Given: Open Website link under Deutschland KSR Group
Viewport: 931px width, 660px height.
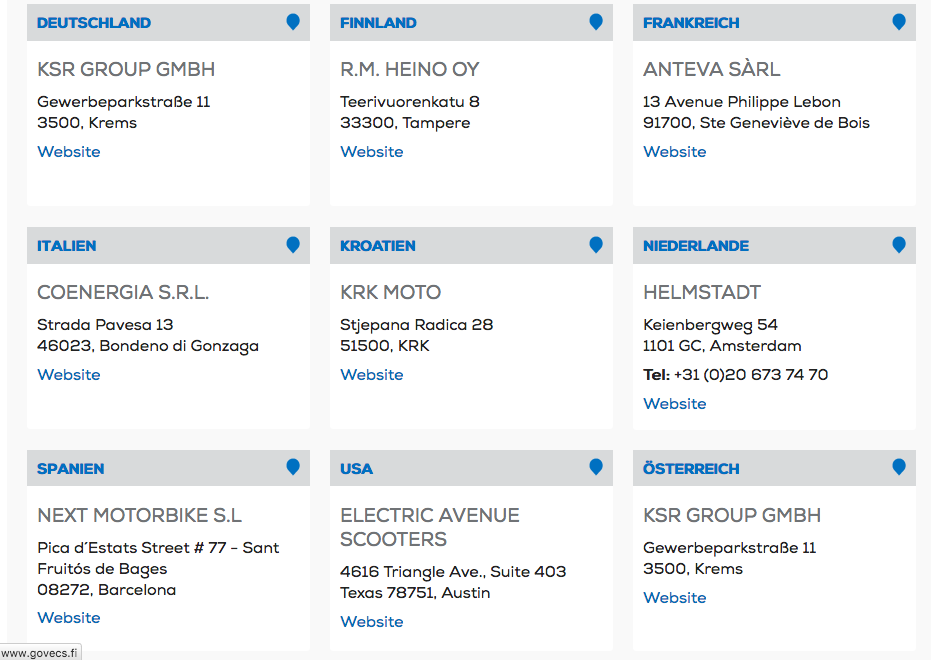Looking at the screenshot, I should click(69, 152).
